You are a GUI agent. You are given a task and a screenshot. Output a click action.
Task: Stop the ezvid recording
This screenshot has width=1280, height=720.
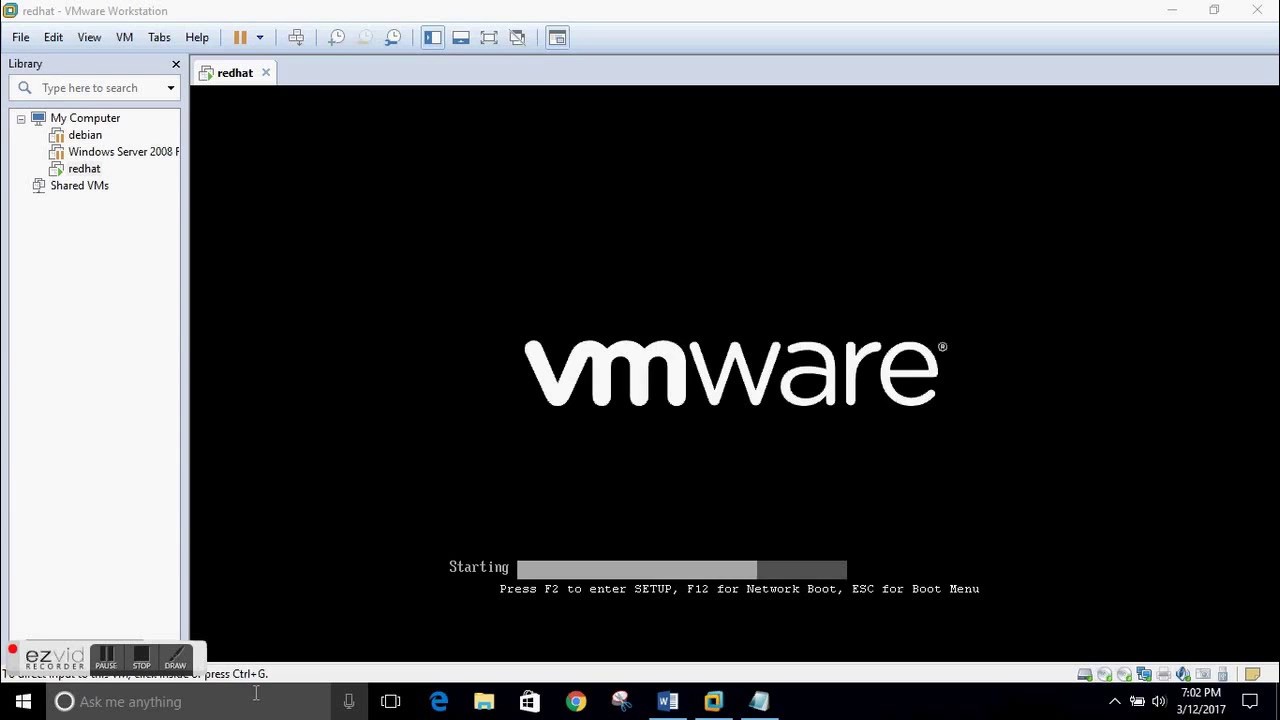[141, 657]
